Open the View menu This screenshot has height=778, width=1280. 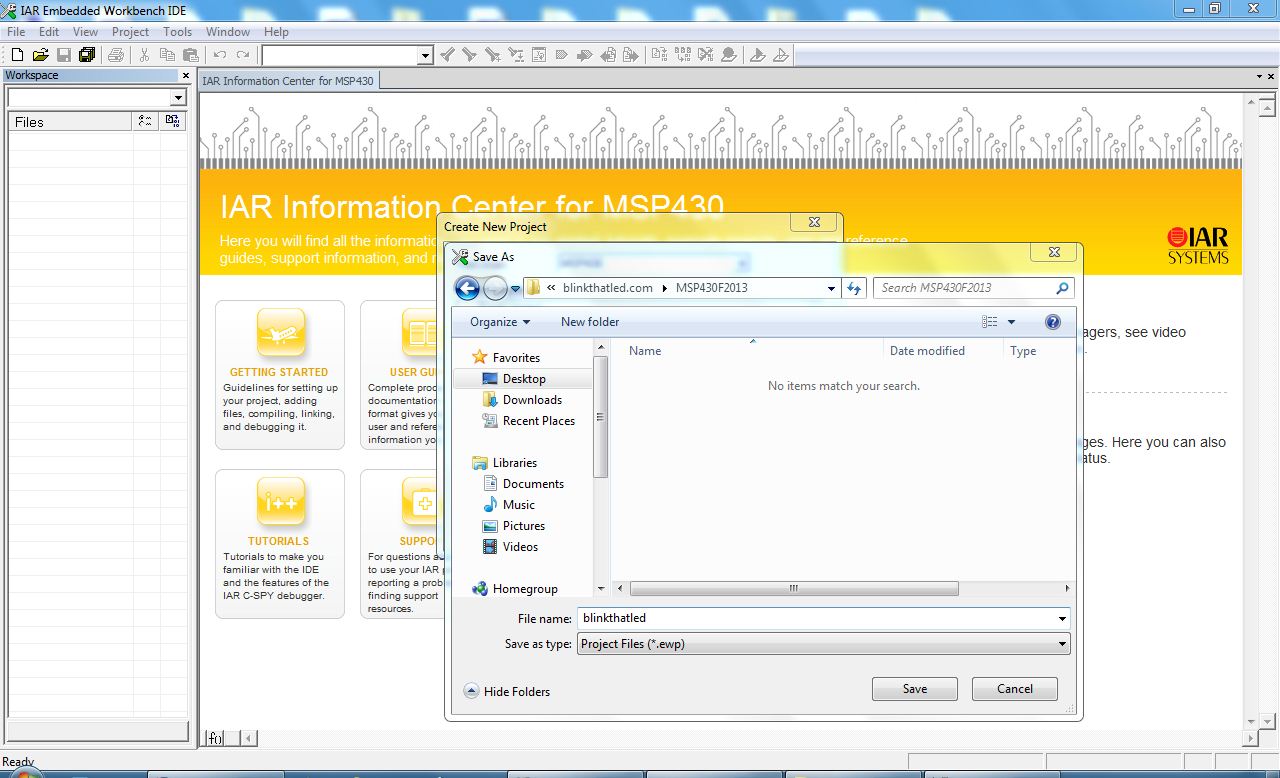pyautogui.click(x=85, y=32)
